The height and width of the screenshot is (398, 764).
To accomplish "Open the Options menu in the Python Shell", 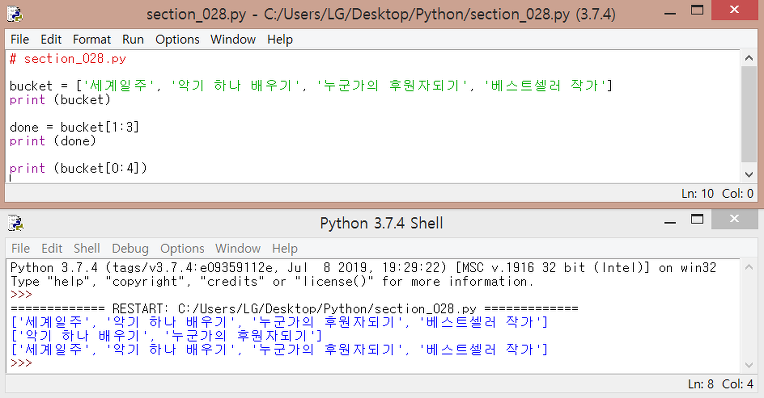I will pyautogui.click(x=182, y=248).
